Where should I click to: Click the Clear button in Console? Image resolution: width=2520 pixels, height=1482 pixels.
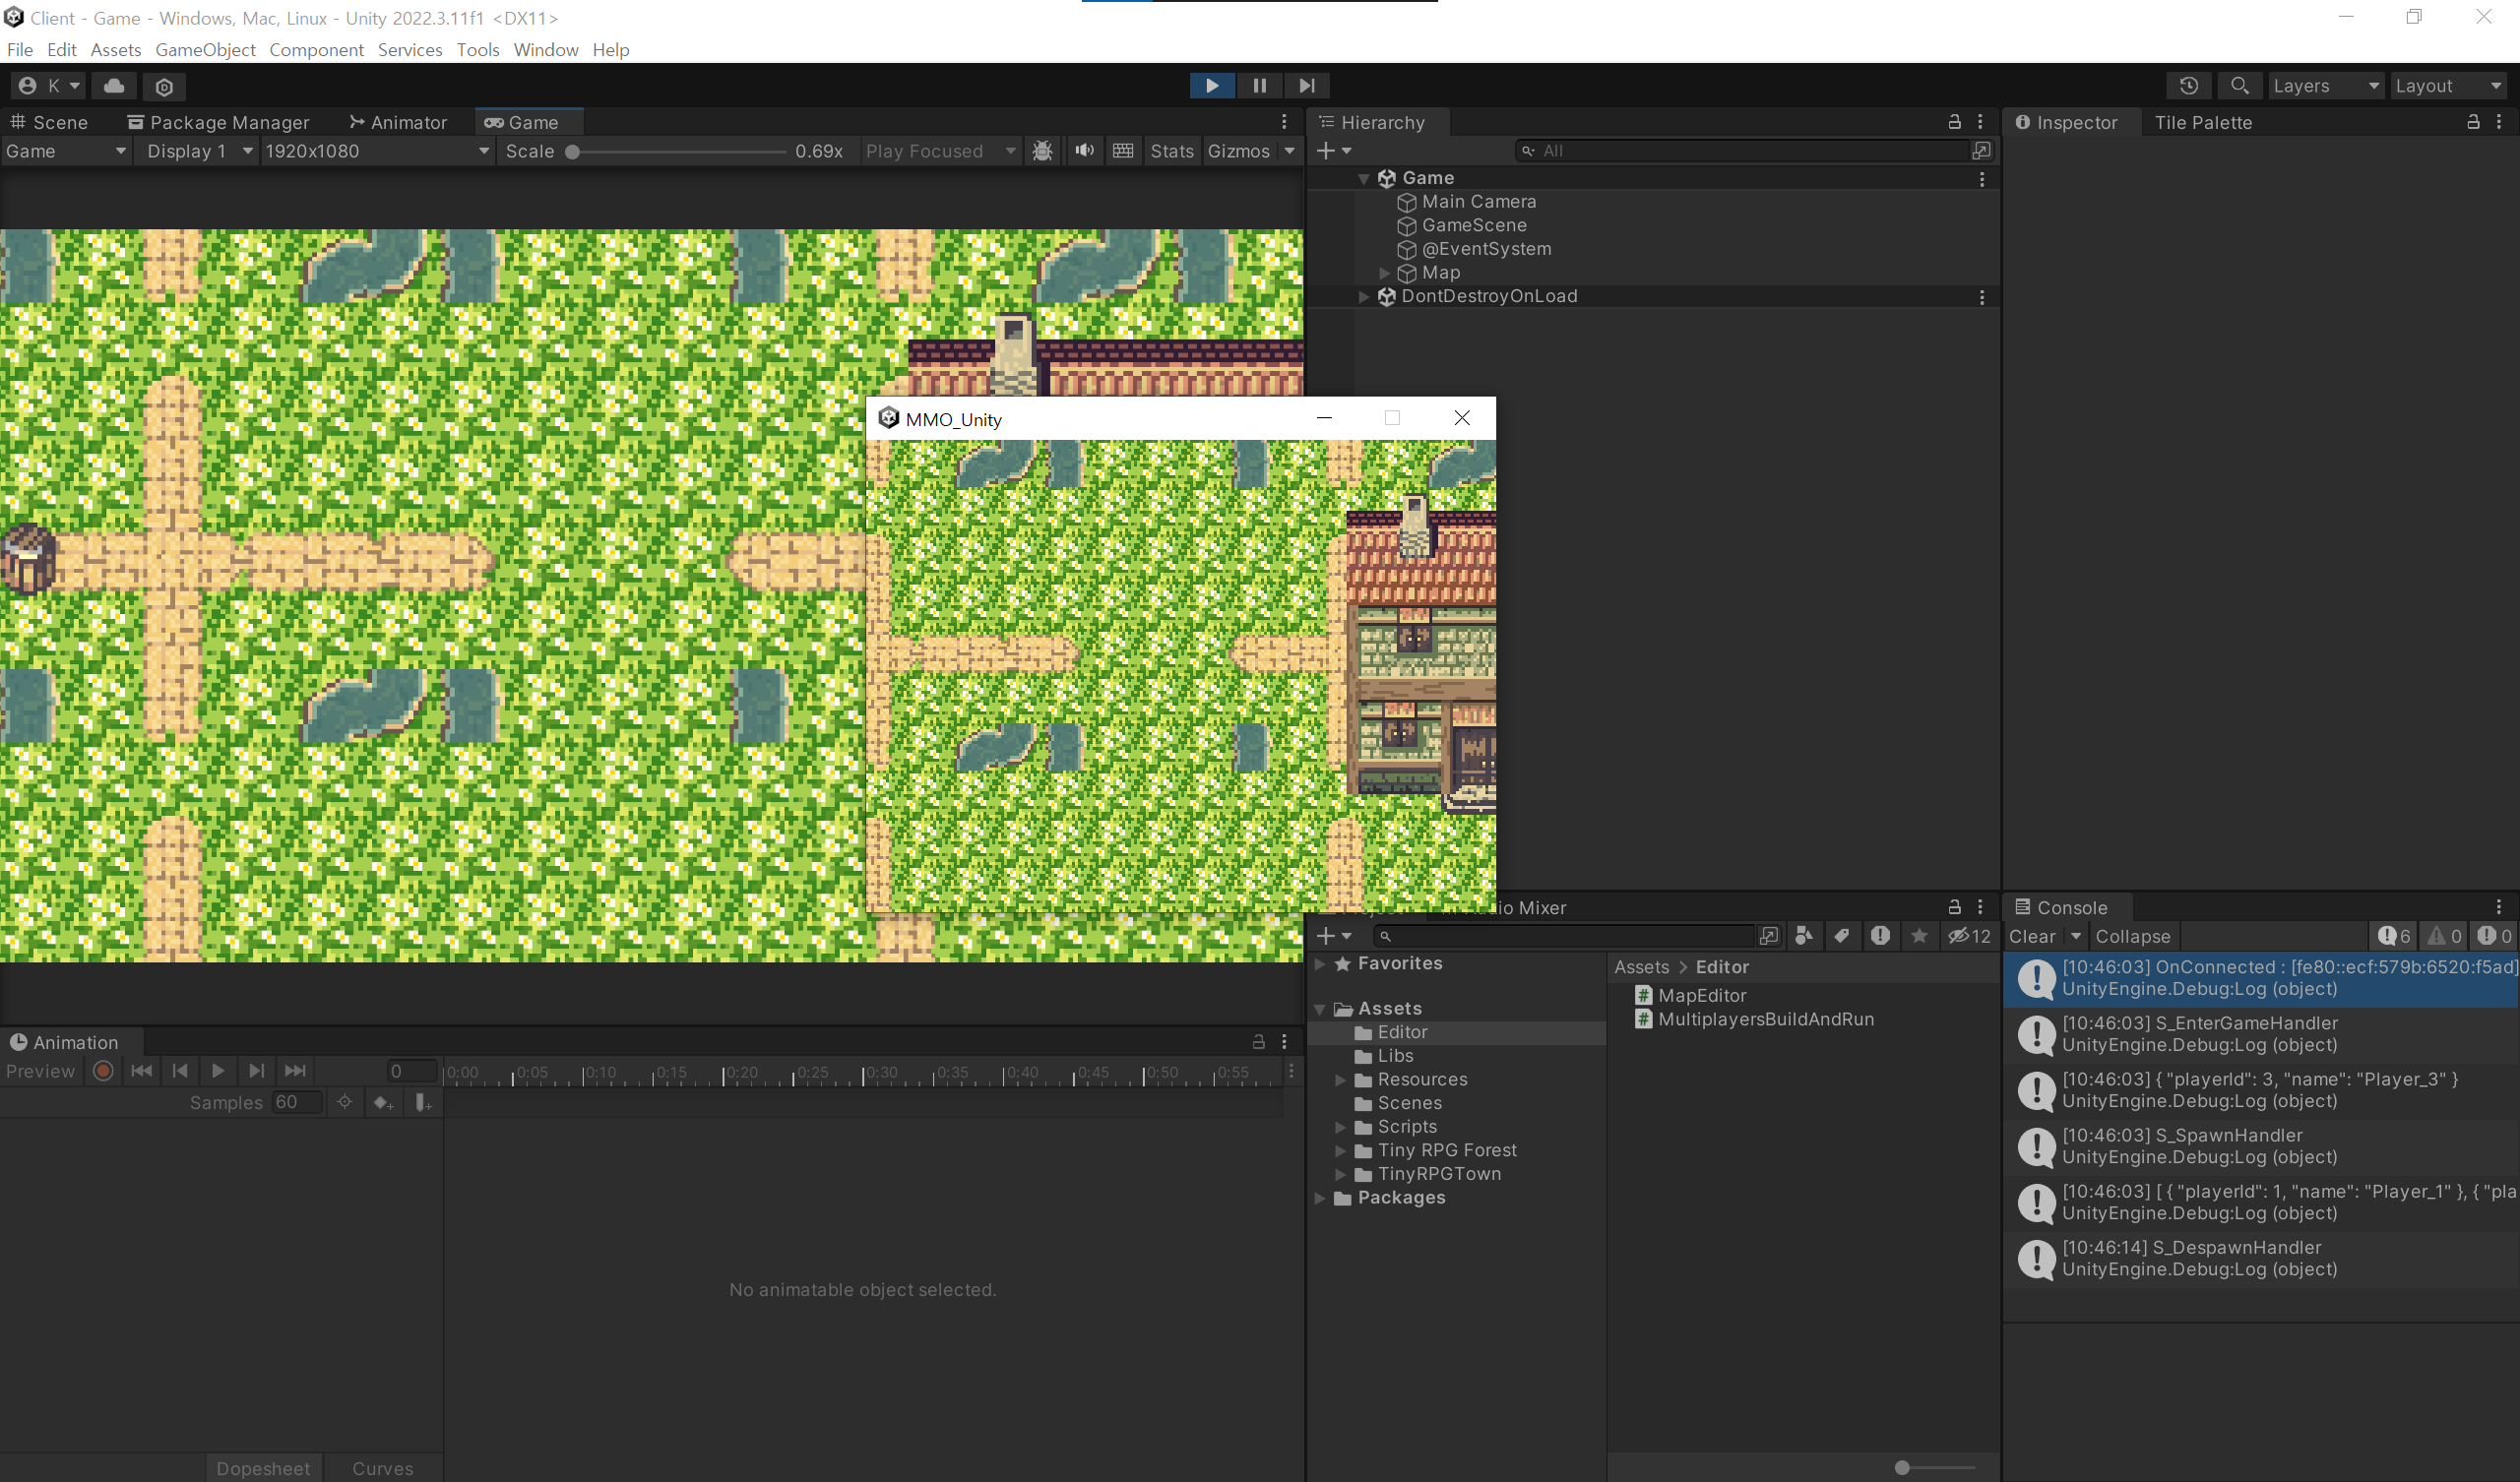(x=2031, y=936)
